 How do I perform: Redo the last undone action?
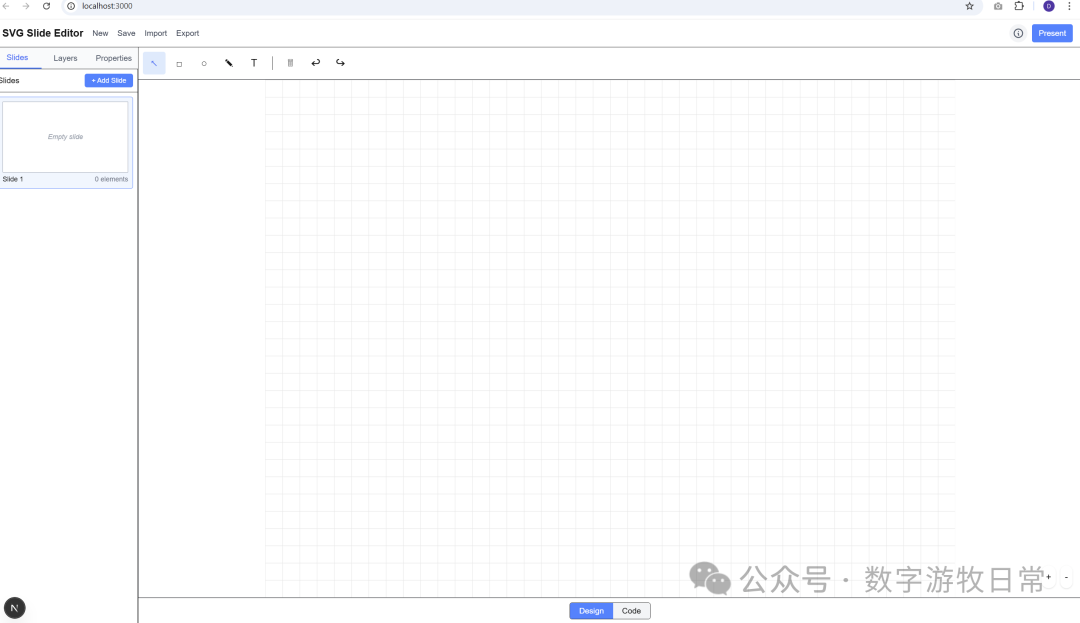[x=341, y=63]
